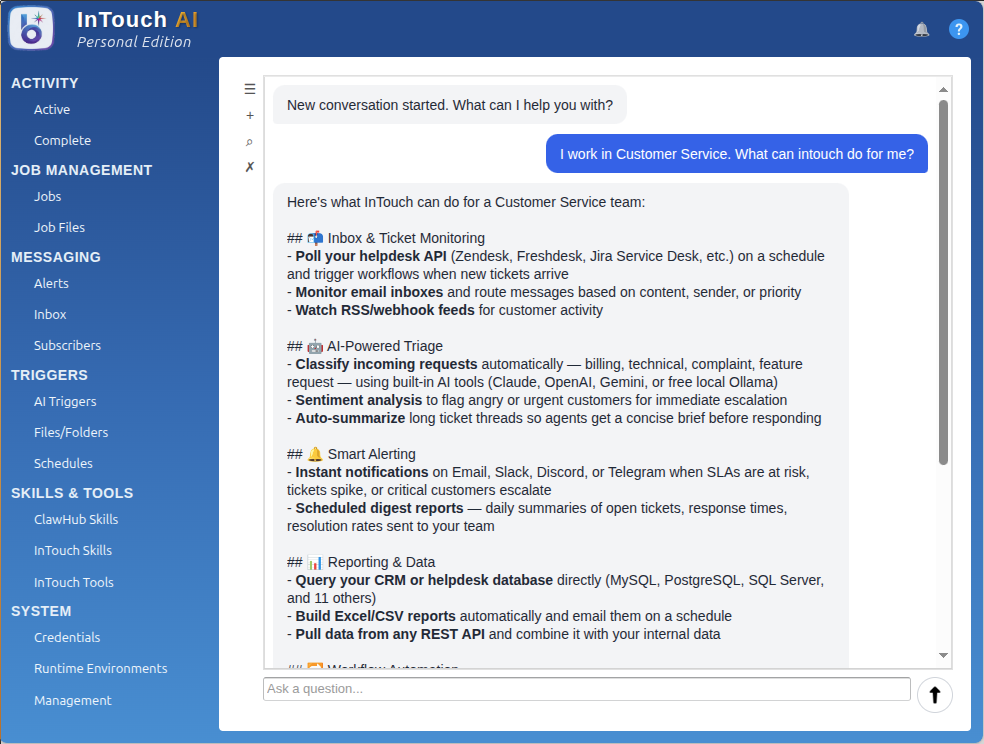
Task: Open the help question mark icon
Action: 958,29
